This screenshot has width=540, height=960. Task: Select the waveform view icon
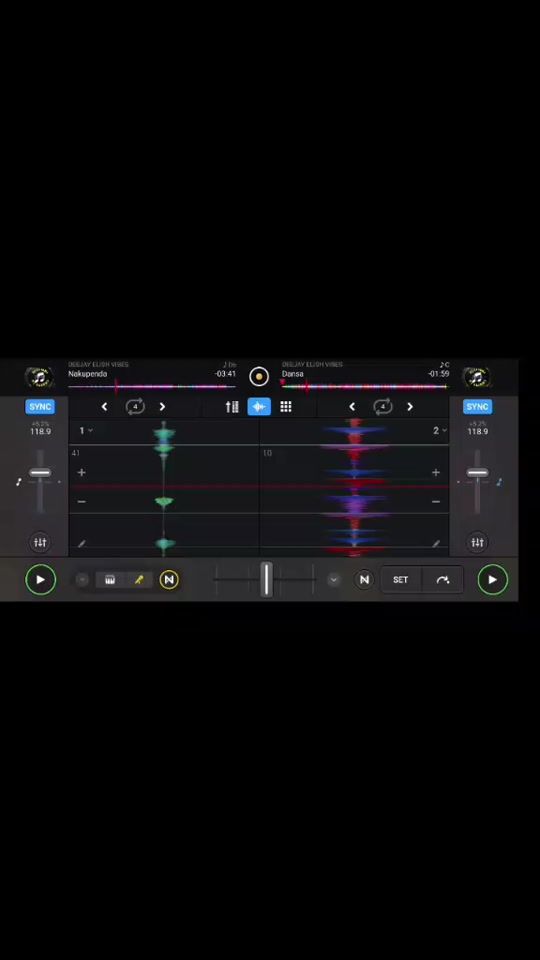[259, 407]
